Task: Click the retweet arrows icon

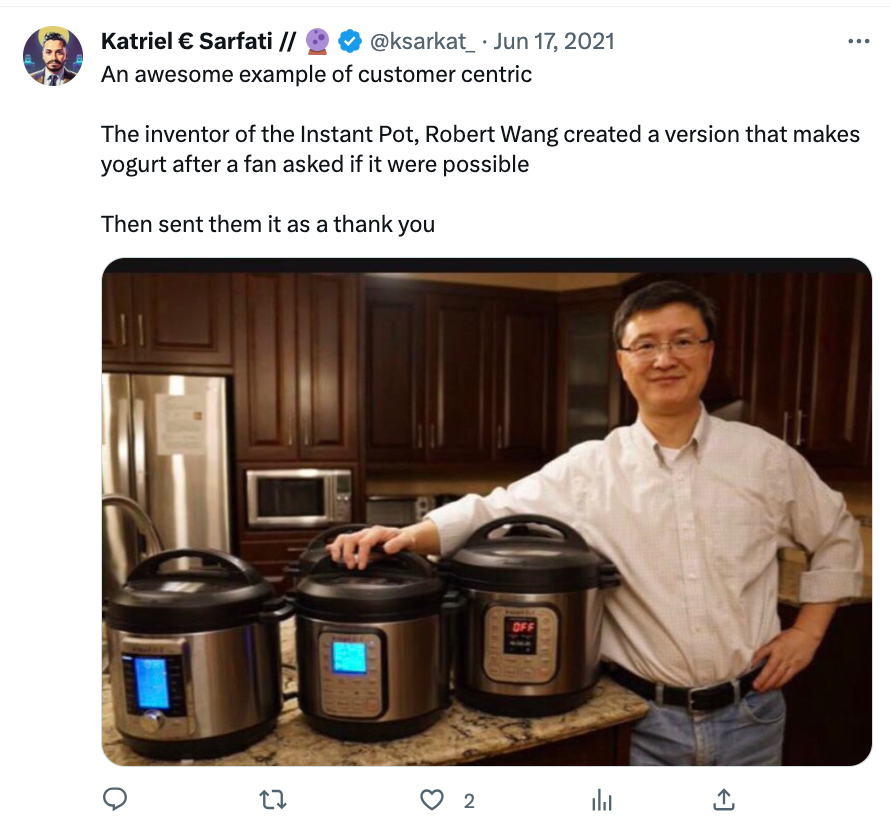Action: pos(273,800)
